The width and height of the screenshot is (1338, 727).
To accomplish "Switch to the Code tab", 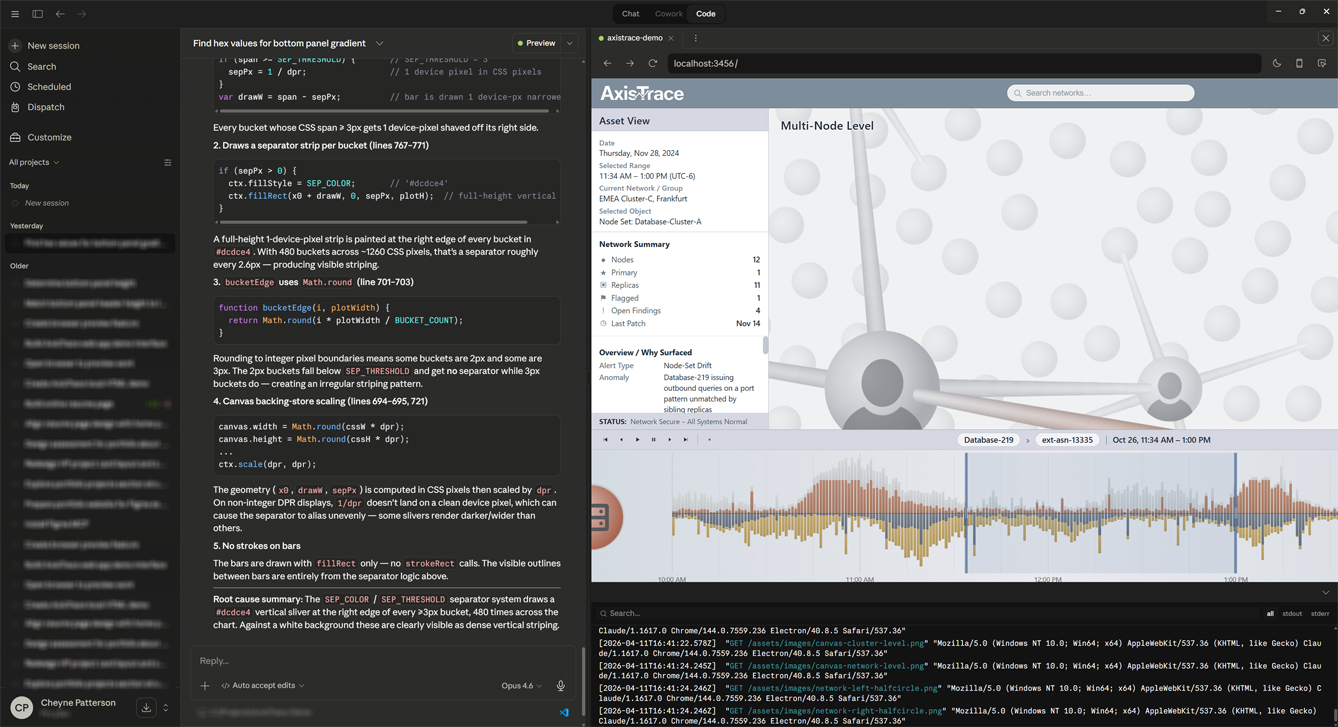I will pyautogui.click(x=706, y=14).
